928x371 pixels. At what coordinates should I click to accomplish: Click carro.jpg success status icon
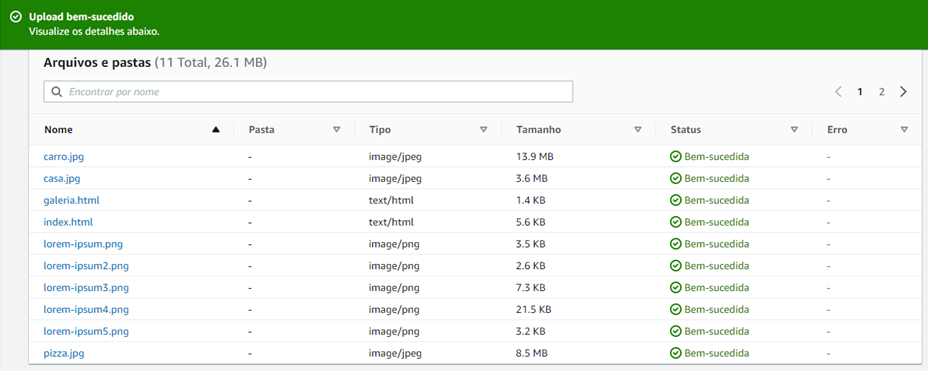click(675, 157)
